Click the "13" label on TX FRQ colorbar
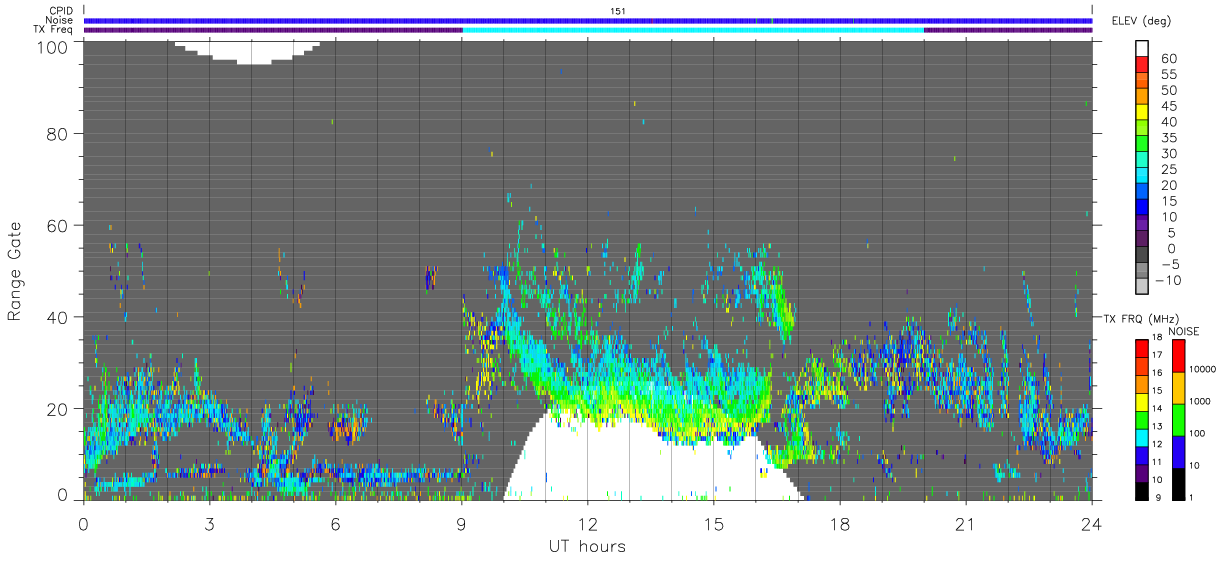This screenshot has height=567, width=1228. [x=1156, y=426]
